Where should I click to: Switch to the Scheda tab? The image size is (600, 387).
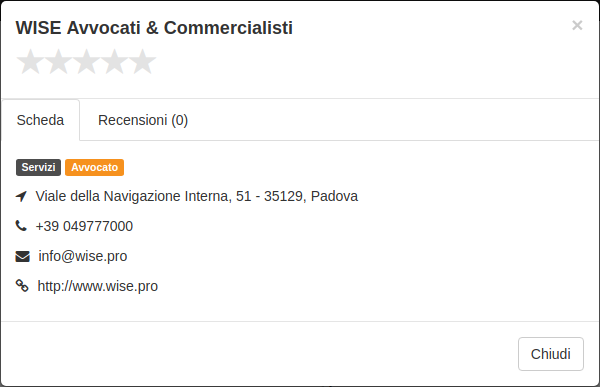coord(41,120)
